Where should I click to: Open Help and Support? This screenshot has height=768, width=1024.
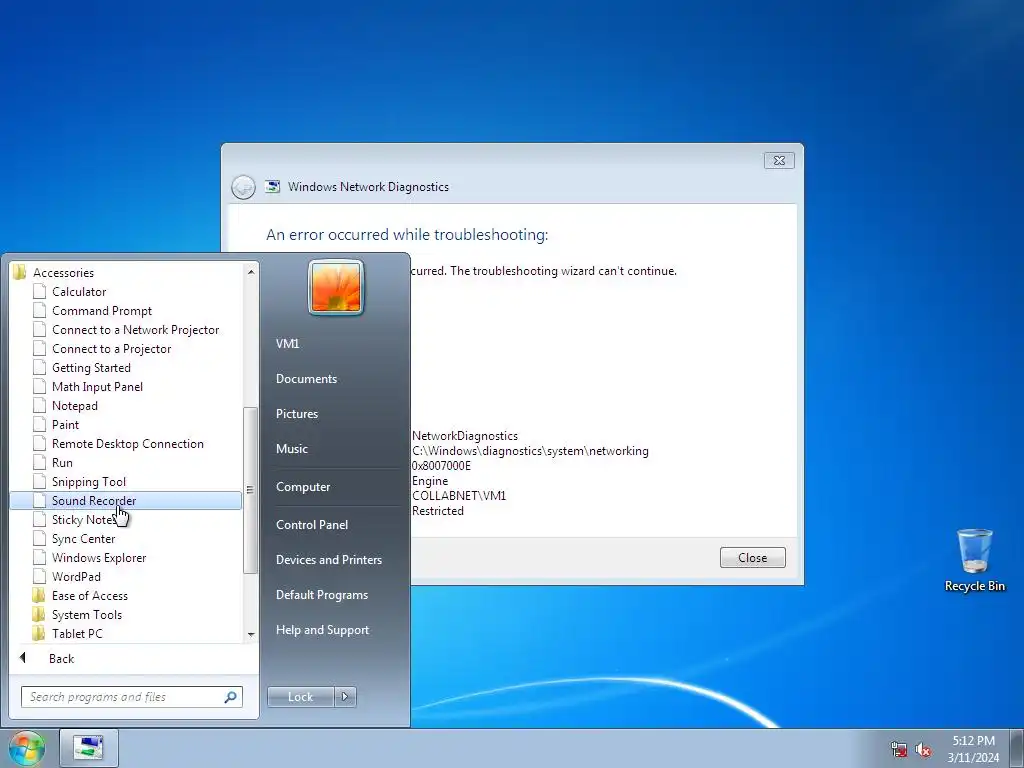coord(323,630)
